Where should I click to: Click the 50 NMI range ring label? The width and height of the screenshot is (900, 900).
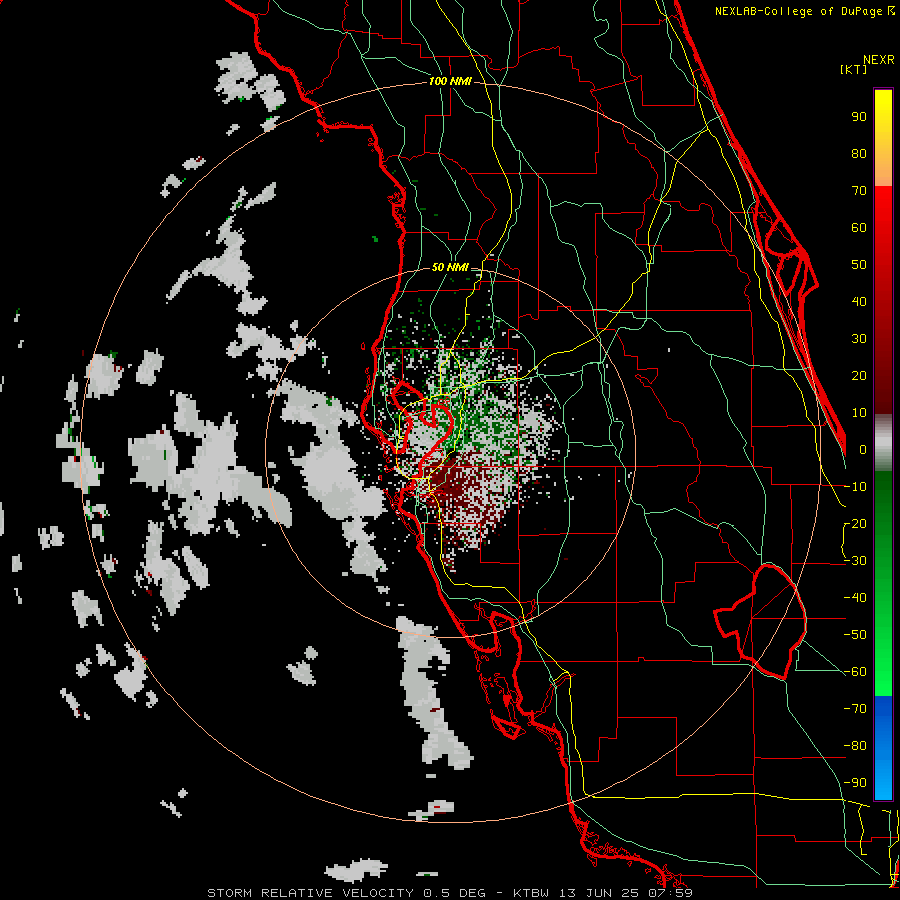click(x=450, y=267)
